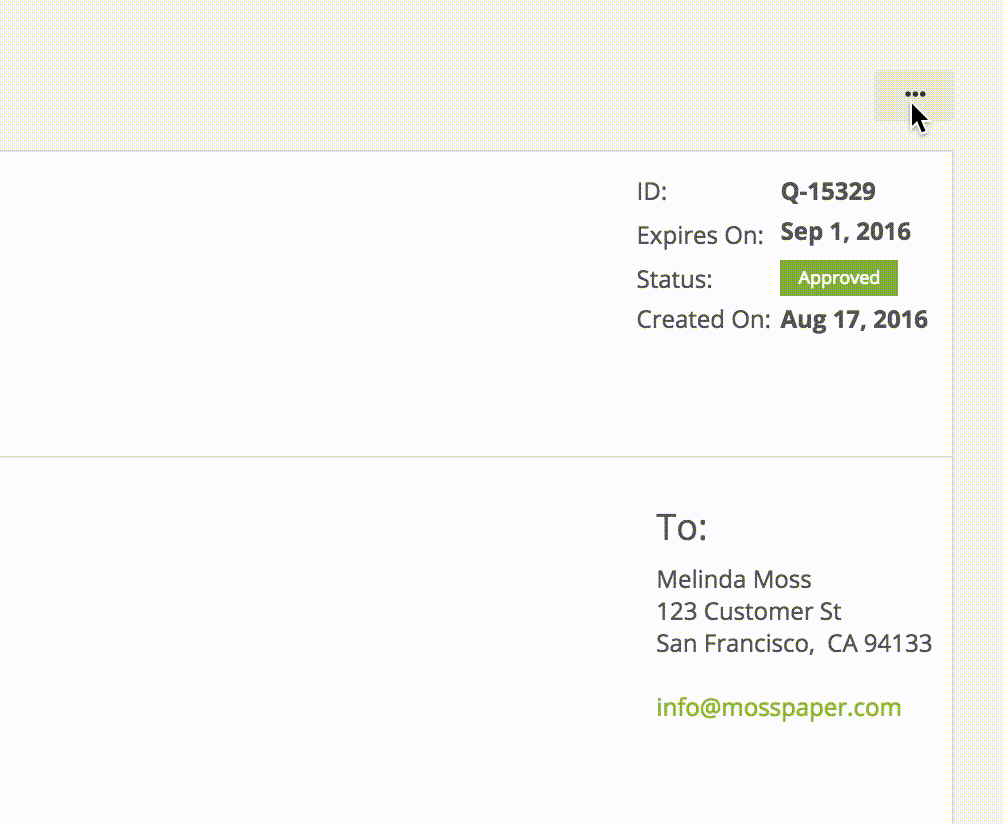Click the 94133 zip code
The height and width of the screenshot is (824, 1004).
[898, 643]
